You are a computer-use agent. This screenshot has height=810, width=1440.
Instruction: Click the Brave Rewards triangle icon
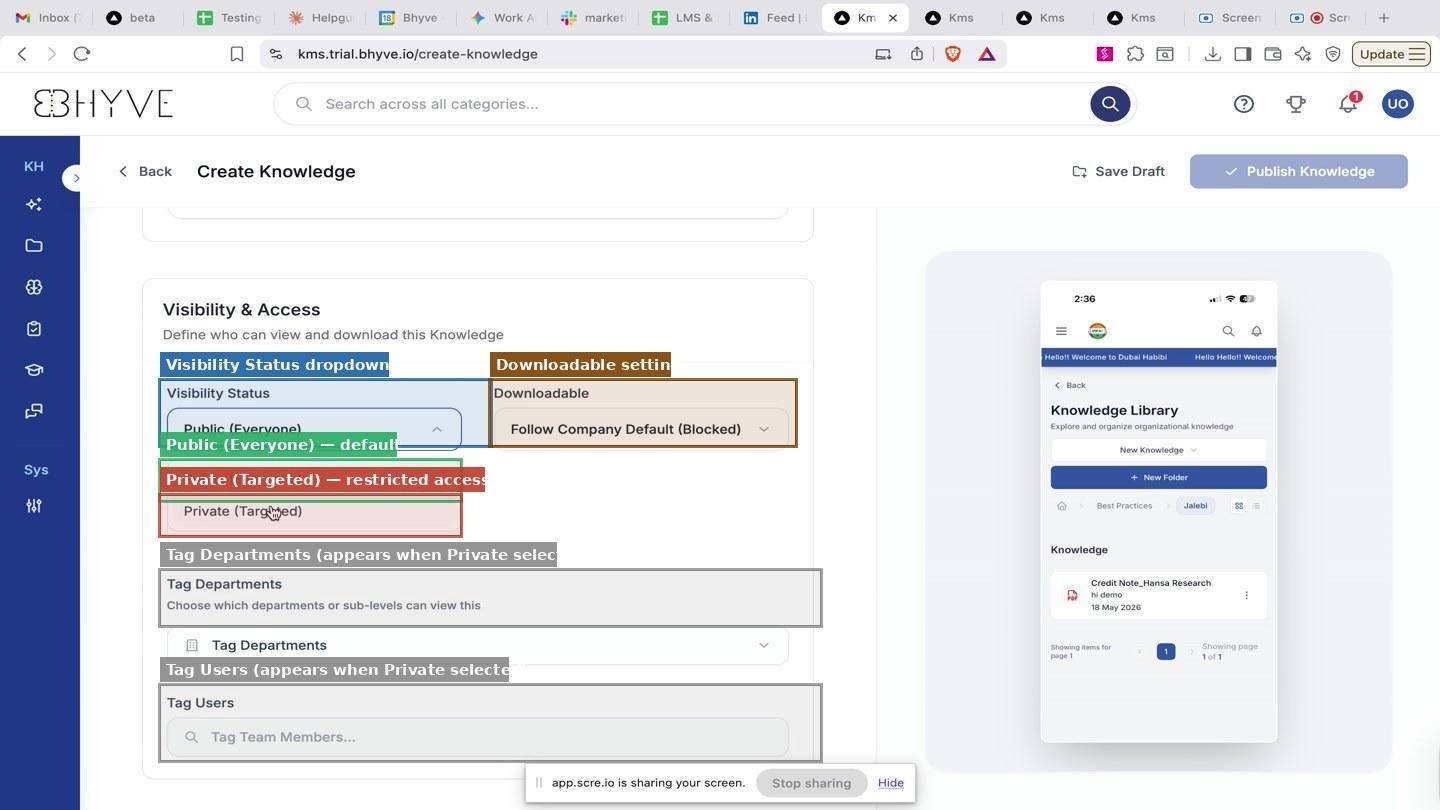coord(987,54)
